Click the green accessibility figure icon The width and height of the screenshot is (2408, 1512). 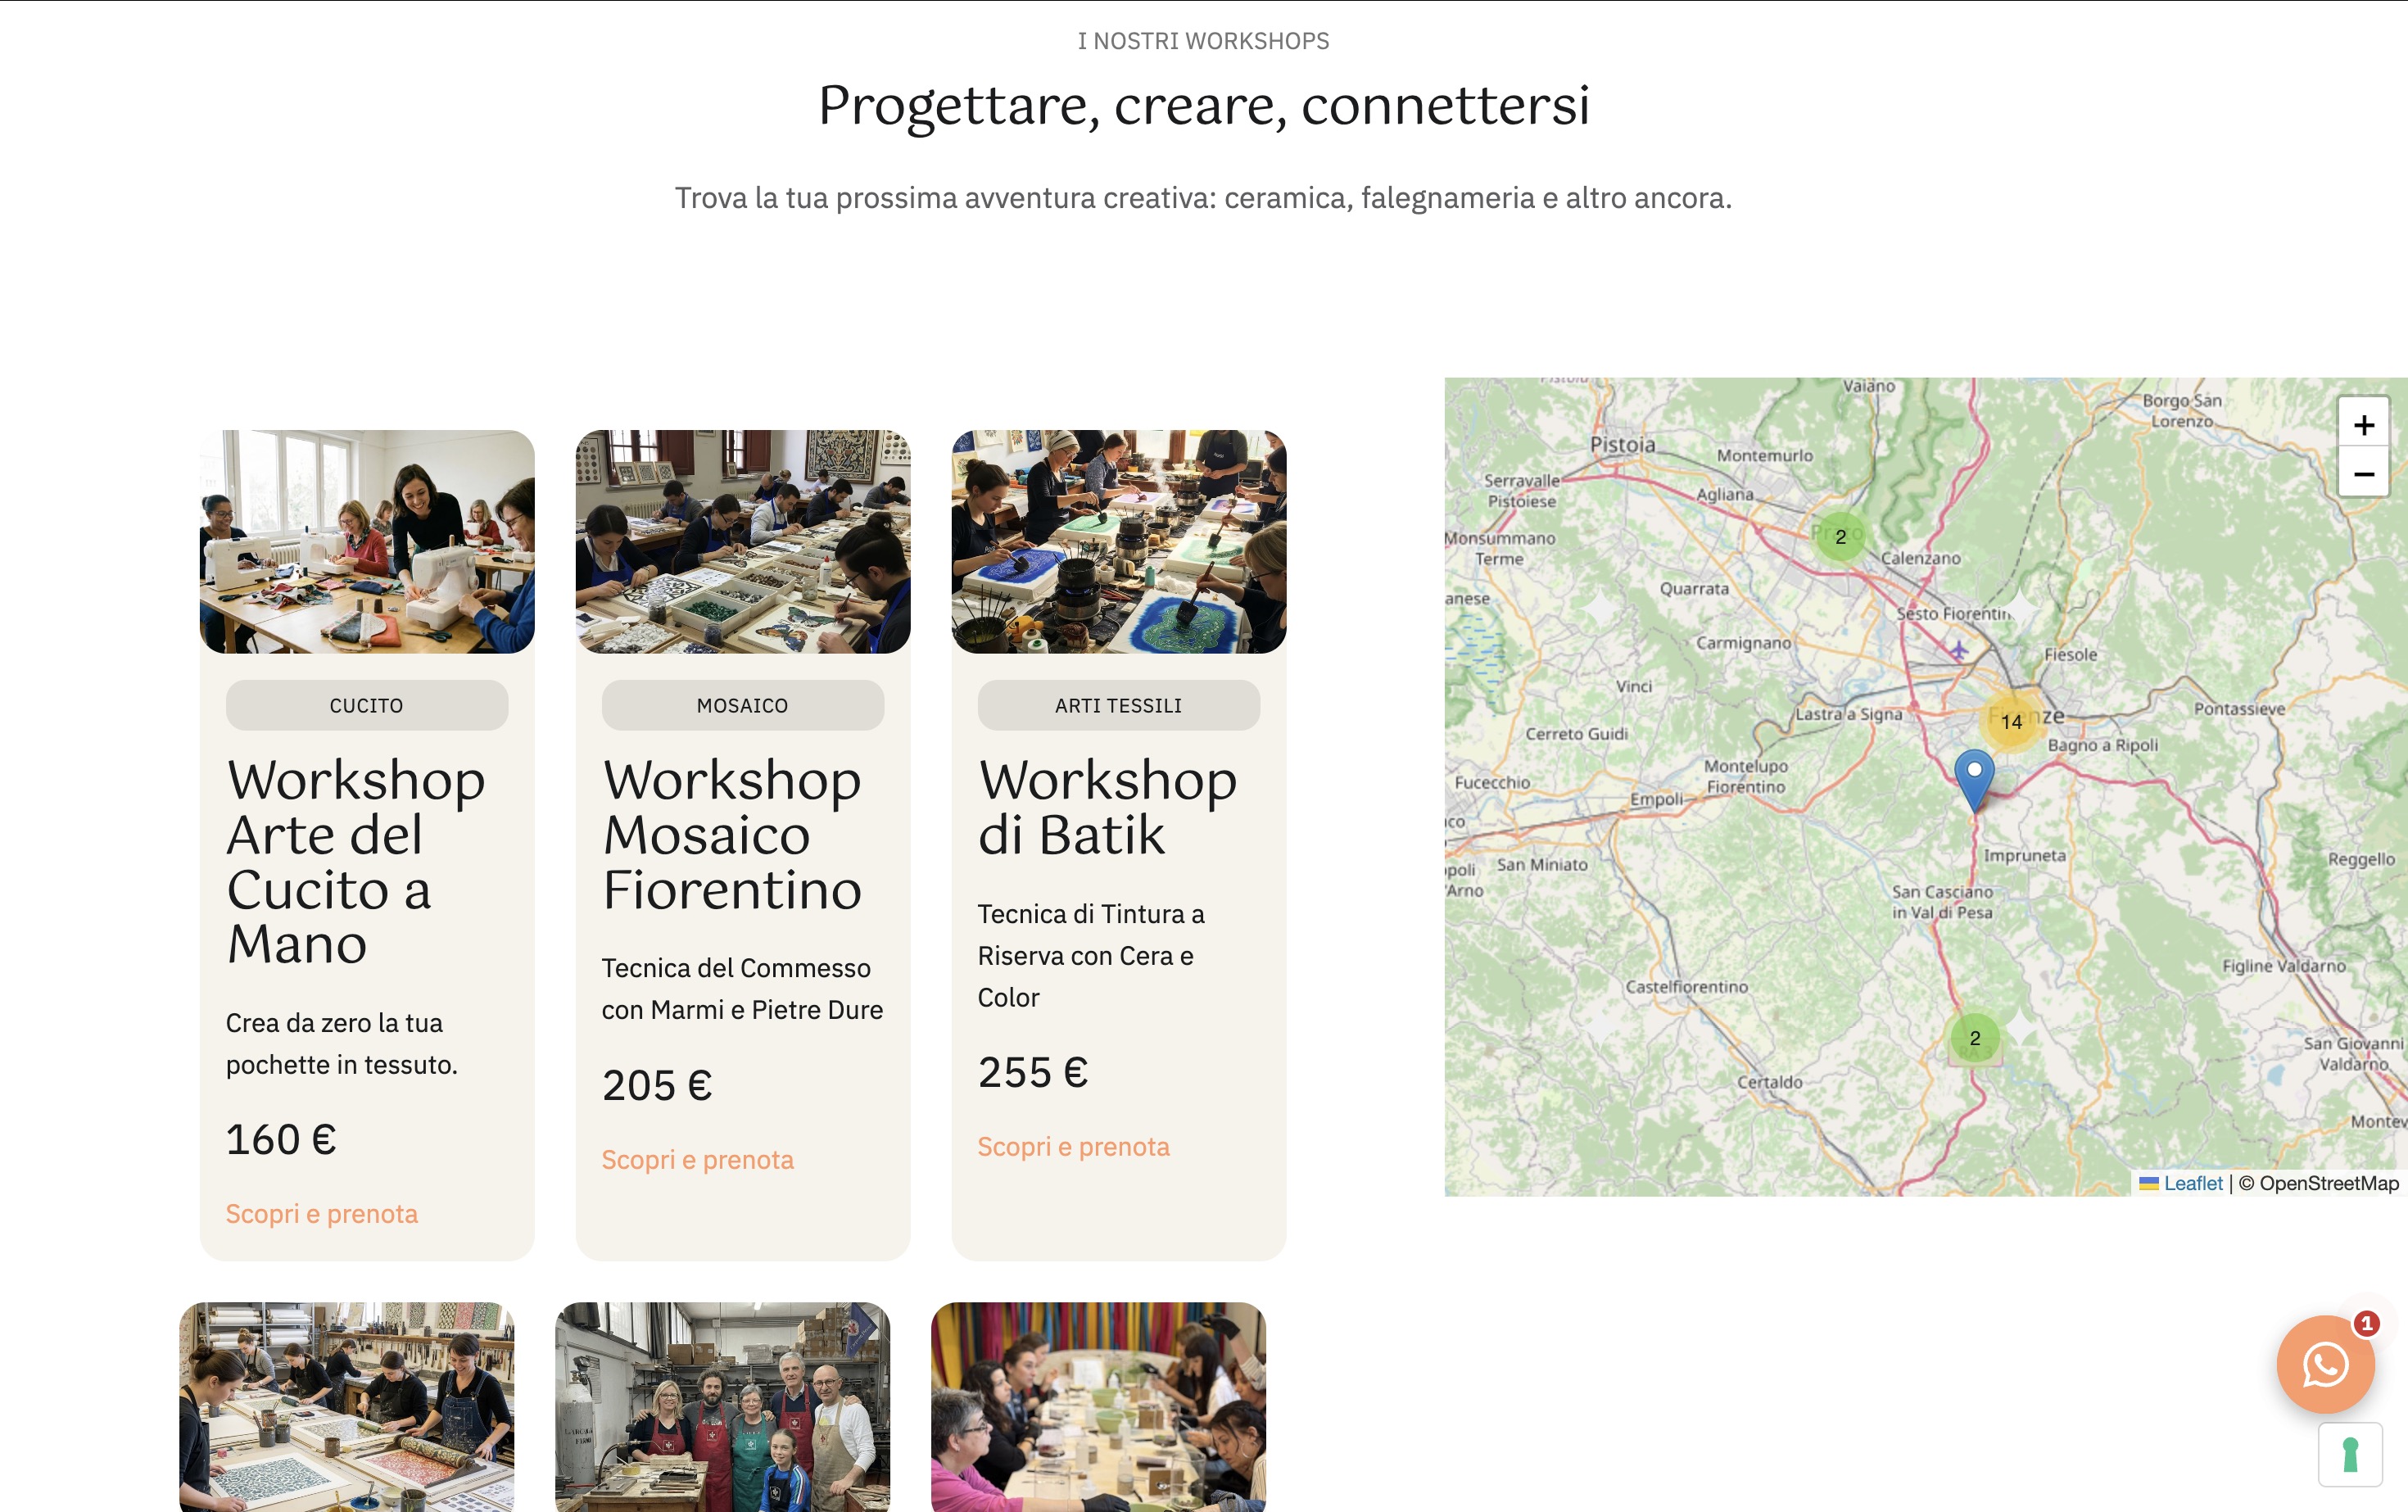(2350, 1455)
